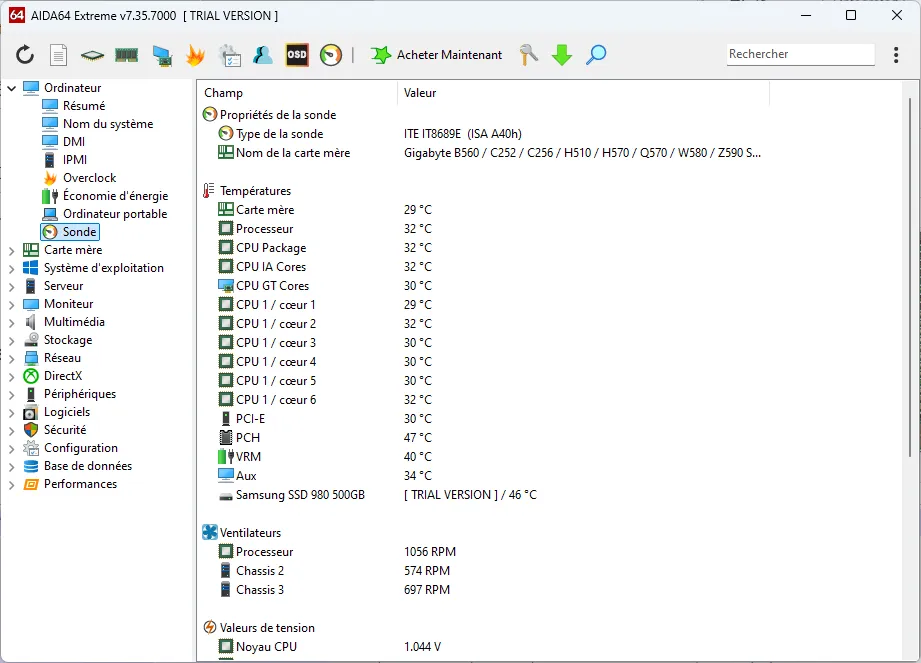921x663 pixels.
Task: Click the Refresh toolbar icon
Action: tap(25, 55)
